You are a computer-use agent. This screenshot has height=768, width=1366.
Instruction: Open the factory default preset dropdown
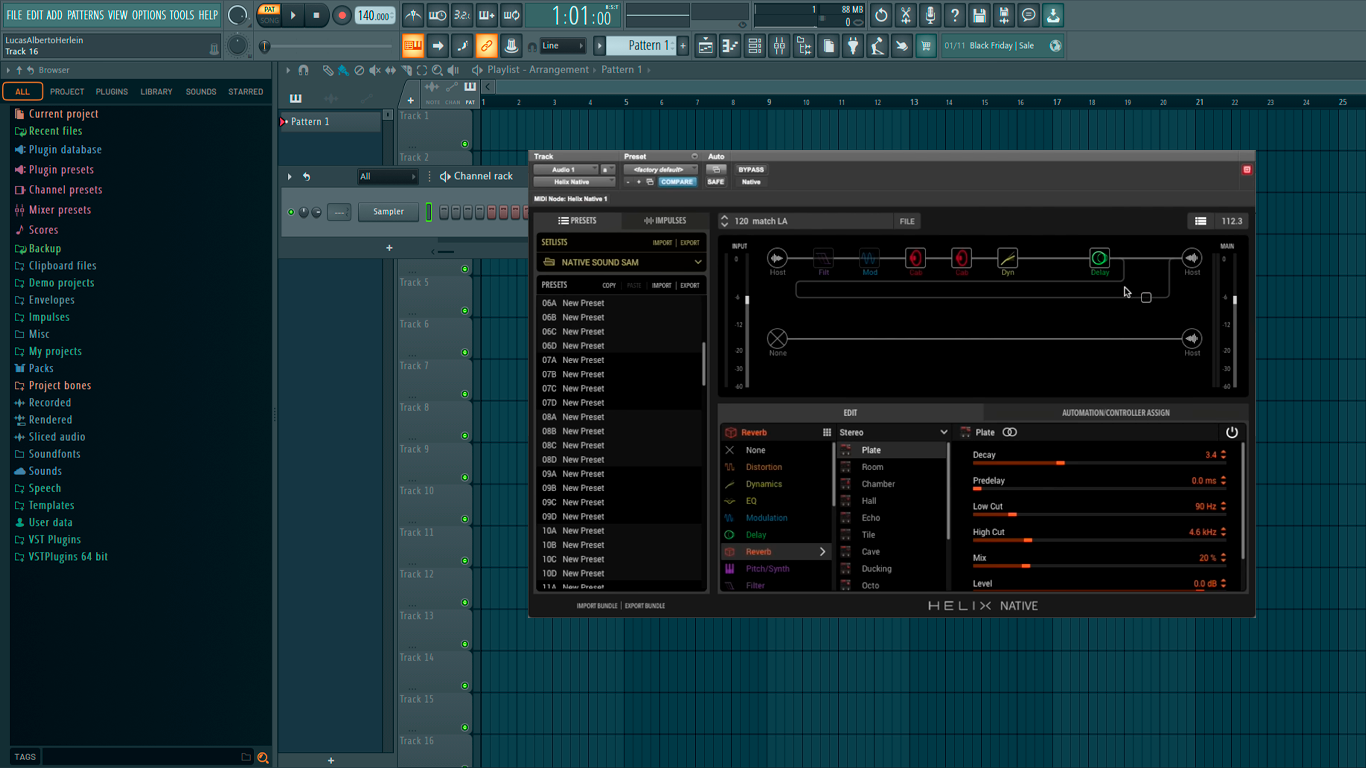tap(660, 170)
